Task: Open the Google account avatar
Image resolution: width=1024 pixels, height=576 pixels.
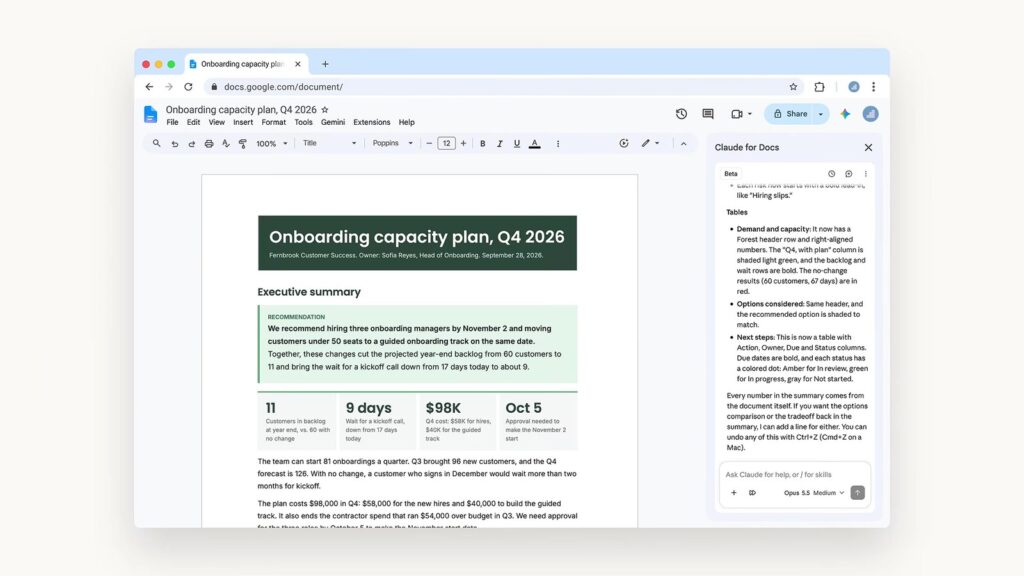Action: 870,114
